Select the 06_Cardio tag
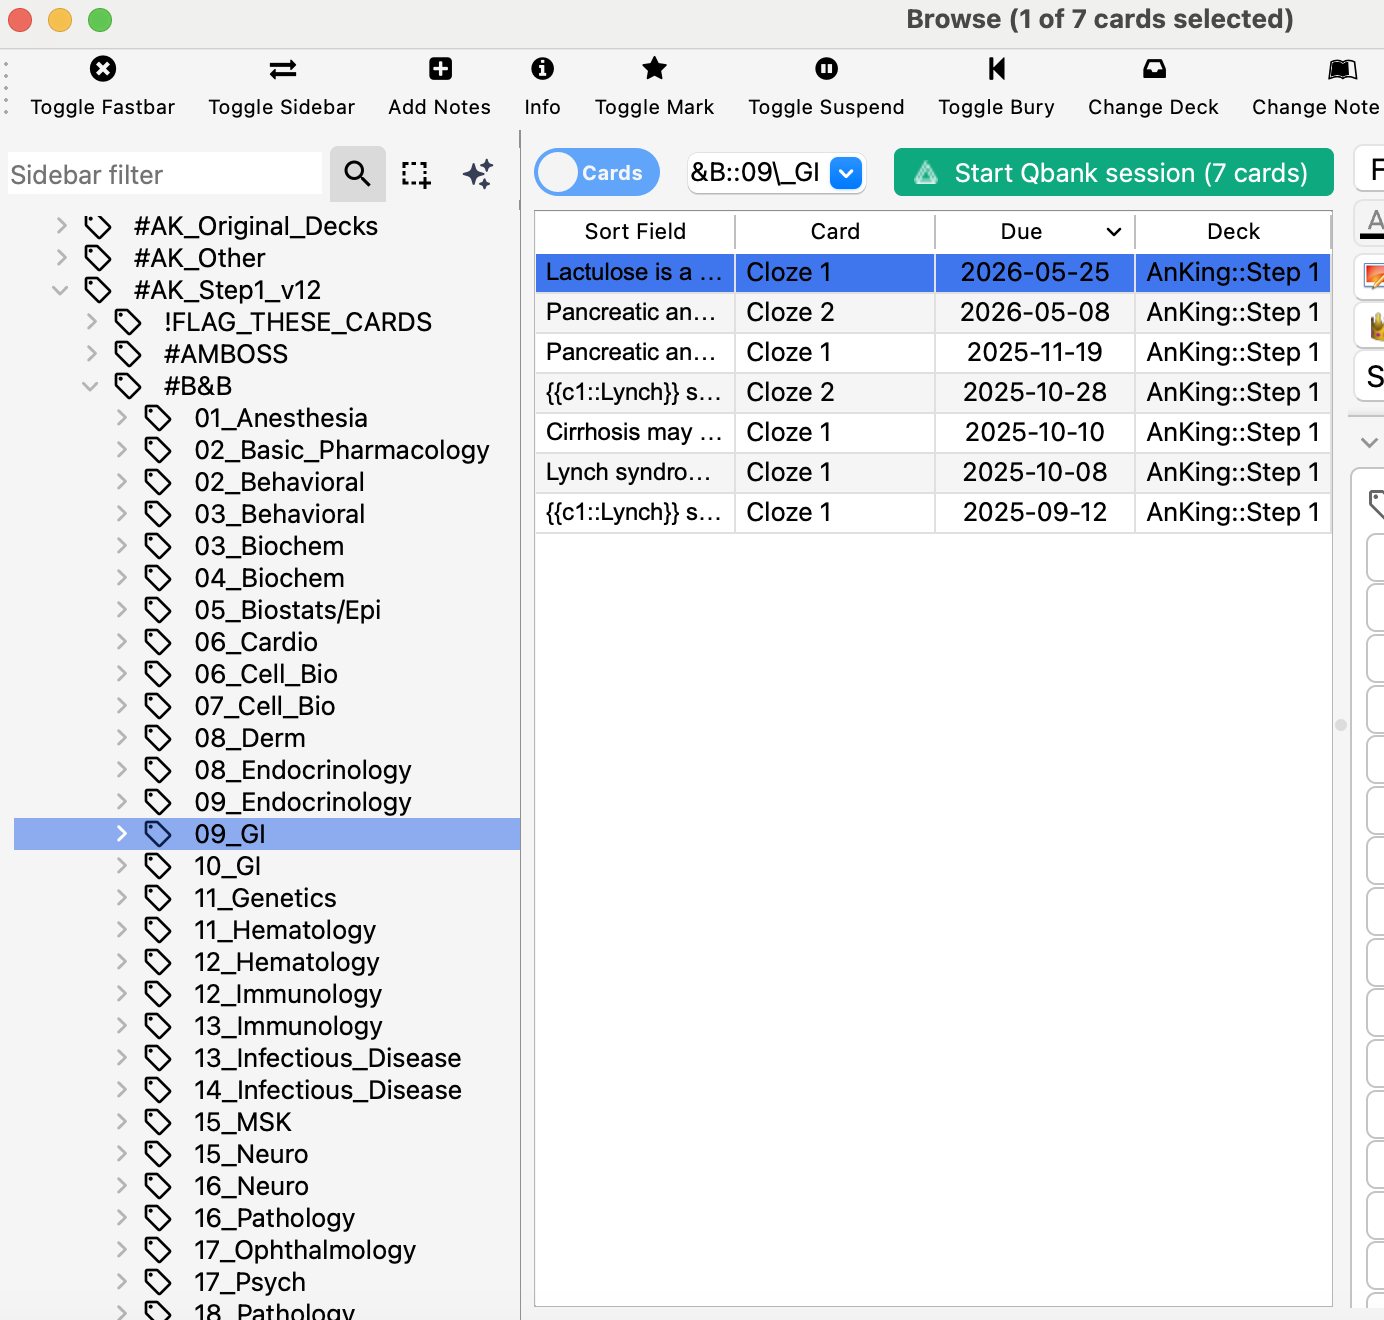The image size is (1384, 1320). point(256,642)
